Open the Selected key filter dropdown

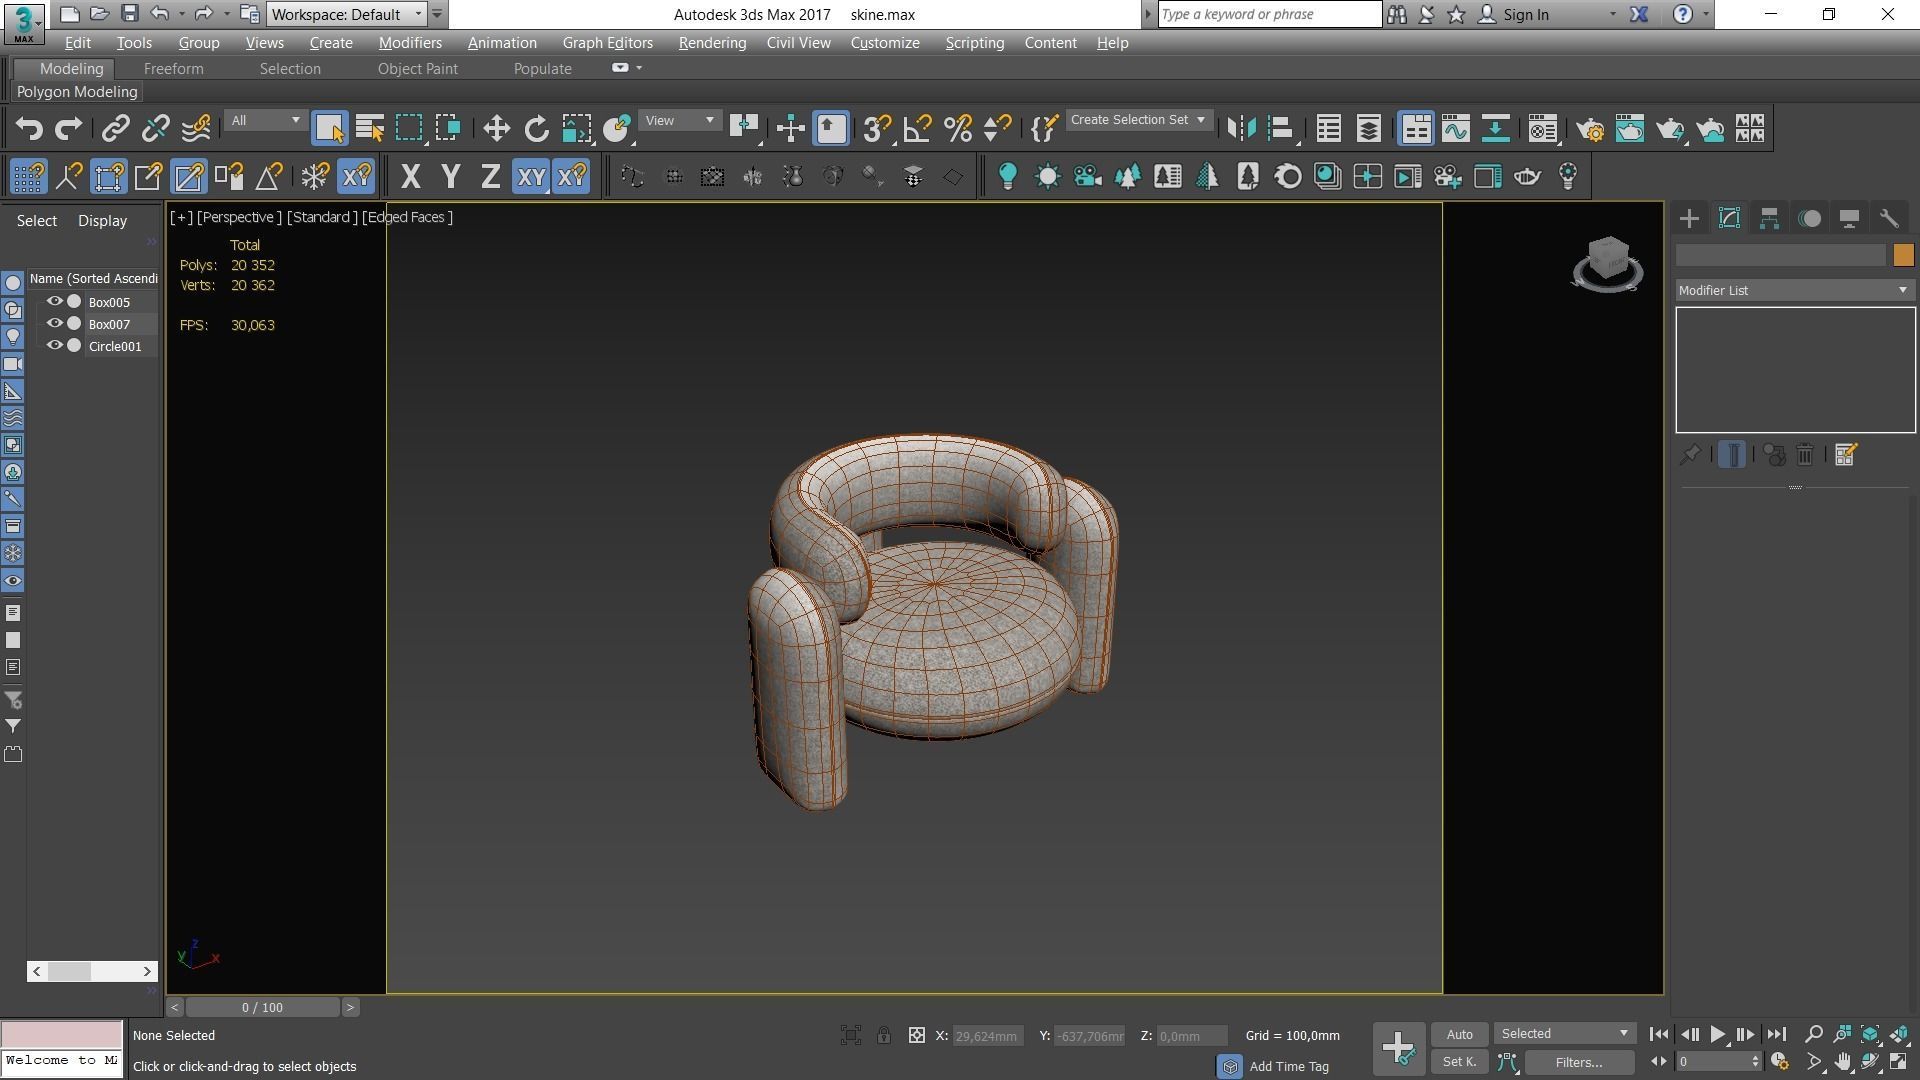1565,1034
